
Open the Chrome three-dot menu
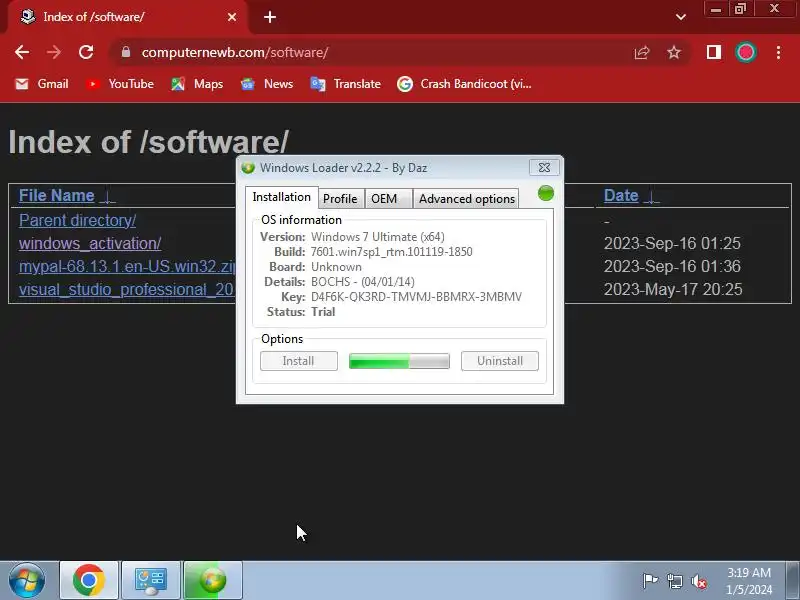click(779, 52)
